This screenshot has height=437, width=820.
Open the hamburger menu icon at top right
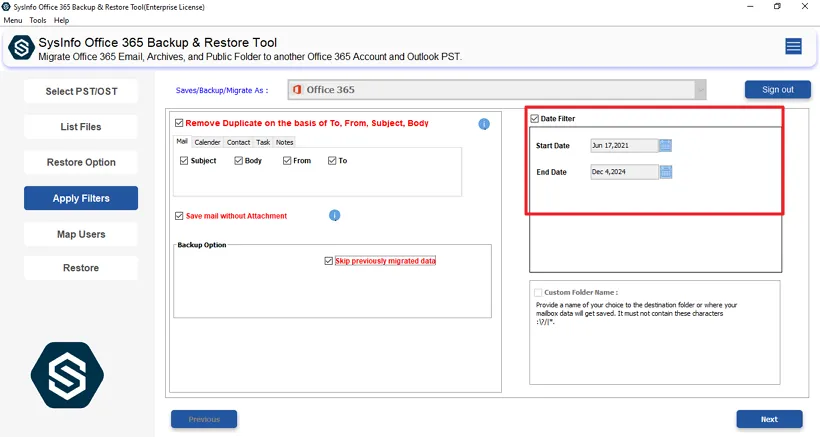[x=793, y=46]
